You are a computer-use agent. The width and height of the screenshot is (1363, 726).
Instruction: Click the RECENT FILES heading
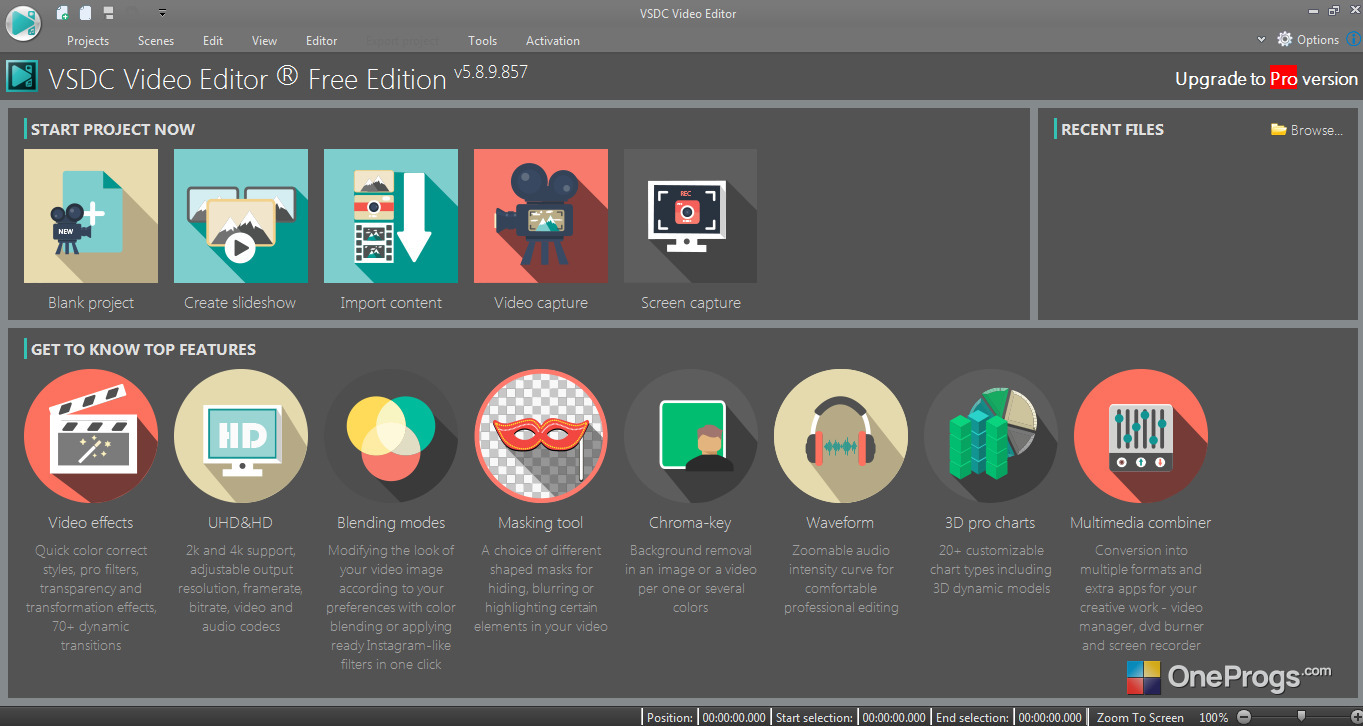click(x=1112, y=129)
